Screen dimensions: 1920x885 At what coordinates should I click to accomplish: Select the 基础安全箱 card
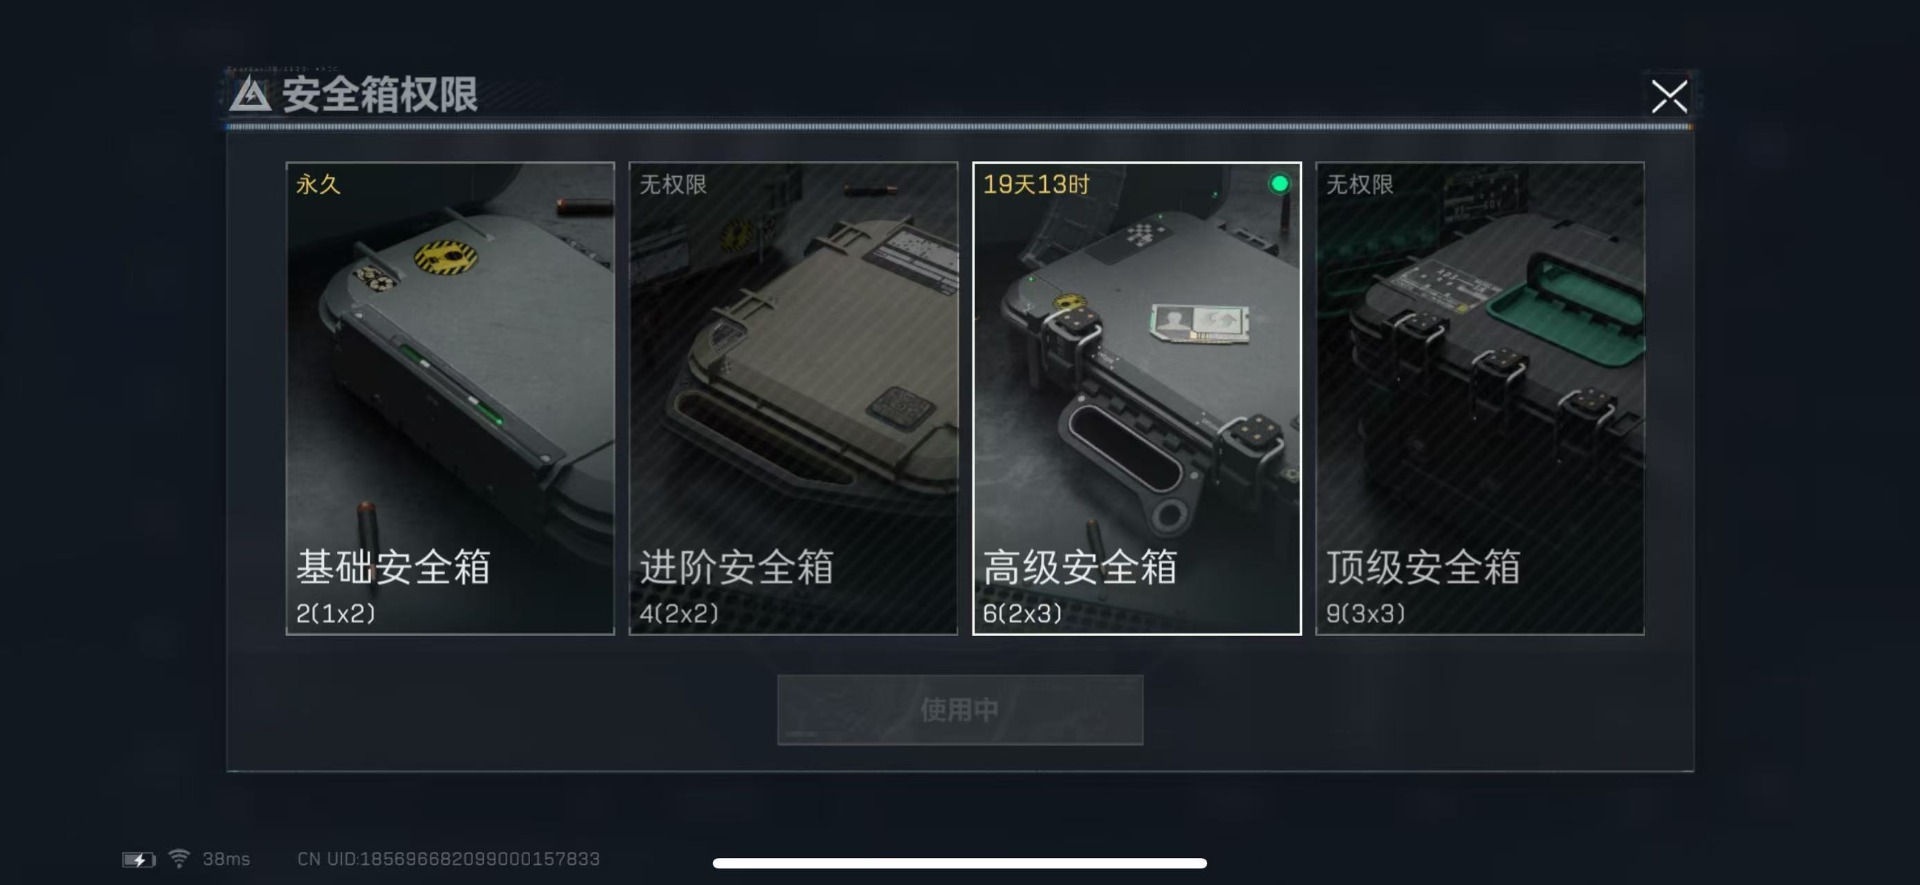tap(450, 398)
